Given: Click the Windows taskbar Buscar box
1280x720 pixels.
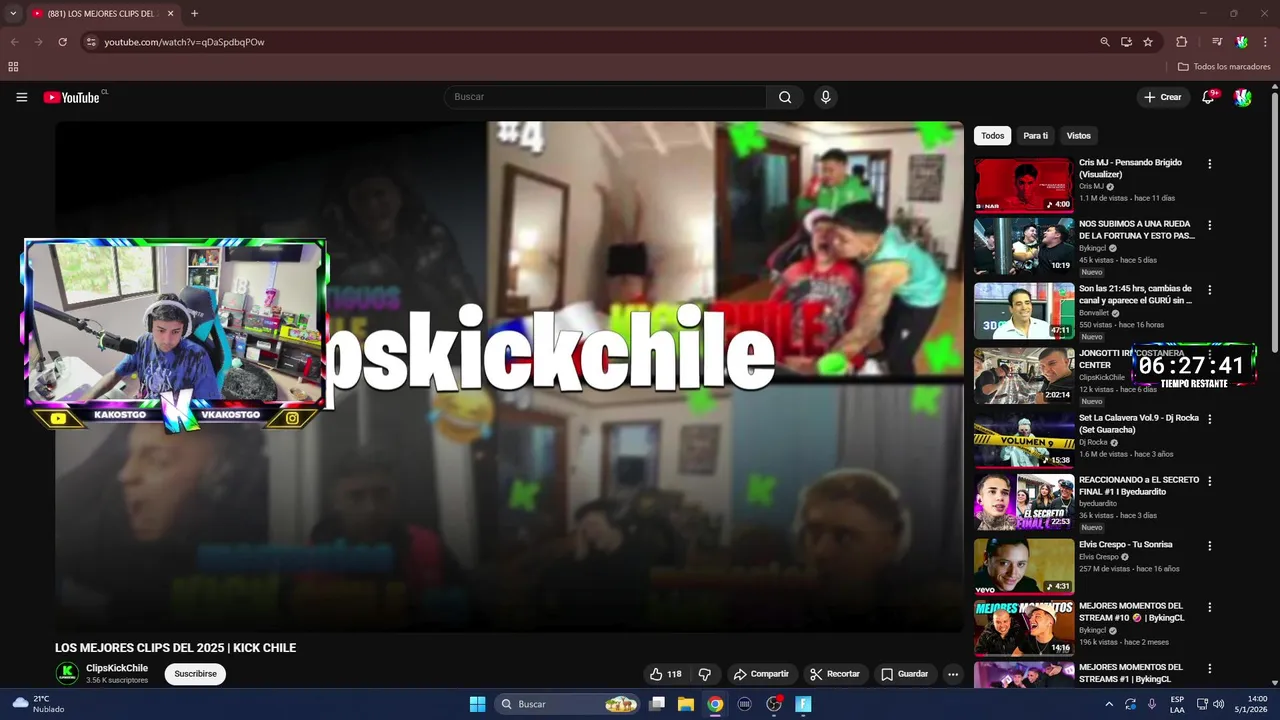Looking at the screenshot, I should click(569, 704).
